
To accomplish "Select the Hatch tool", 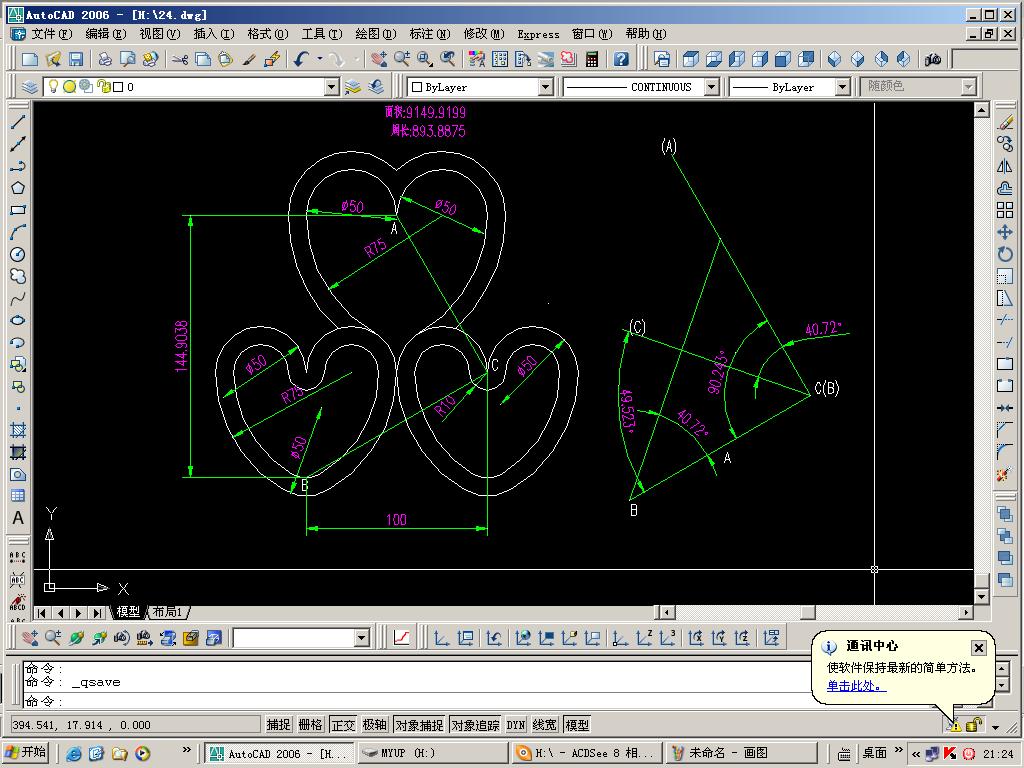I will coord(18,430).
